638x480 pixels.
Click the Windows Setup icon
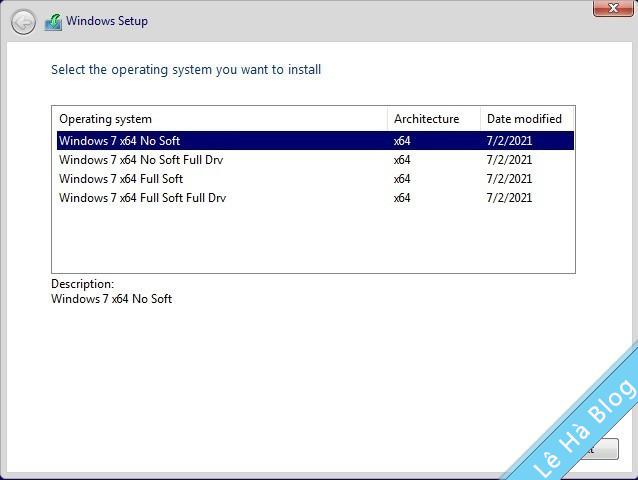pos(53,22)
